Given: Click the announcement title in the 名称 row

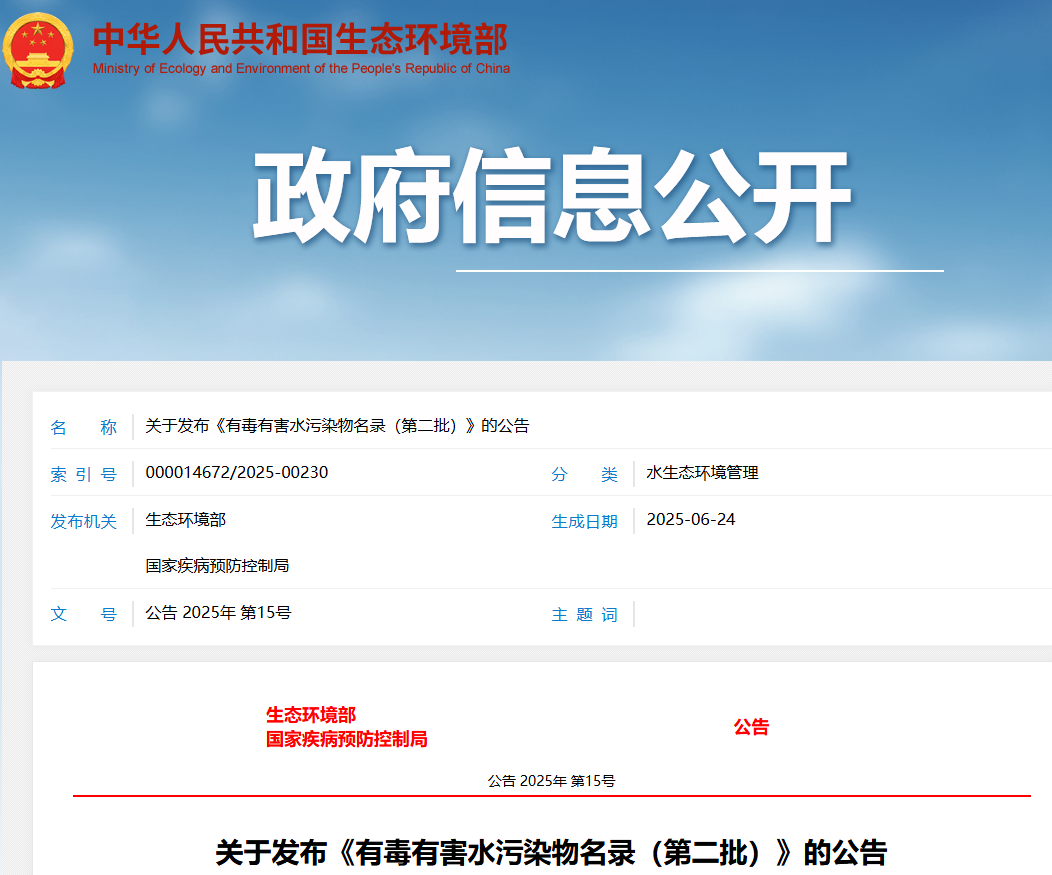Looking at the screenshot, I should click(337, 426).
